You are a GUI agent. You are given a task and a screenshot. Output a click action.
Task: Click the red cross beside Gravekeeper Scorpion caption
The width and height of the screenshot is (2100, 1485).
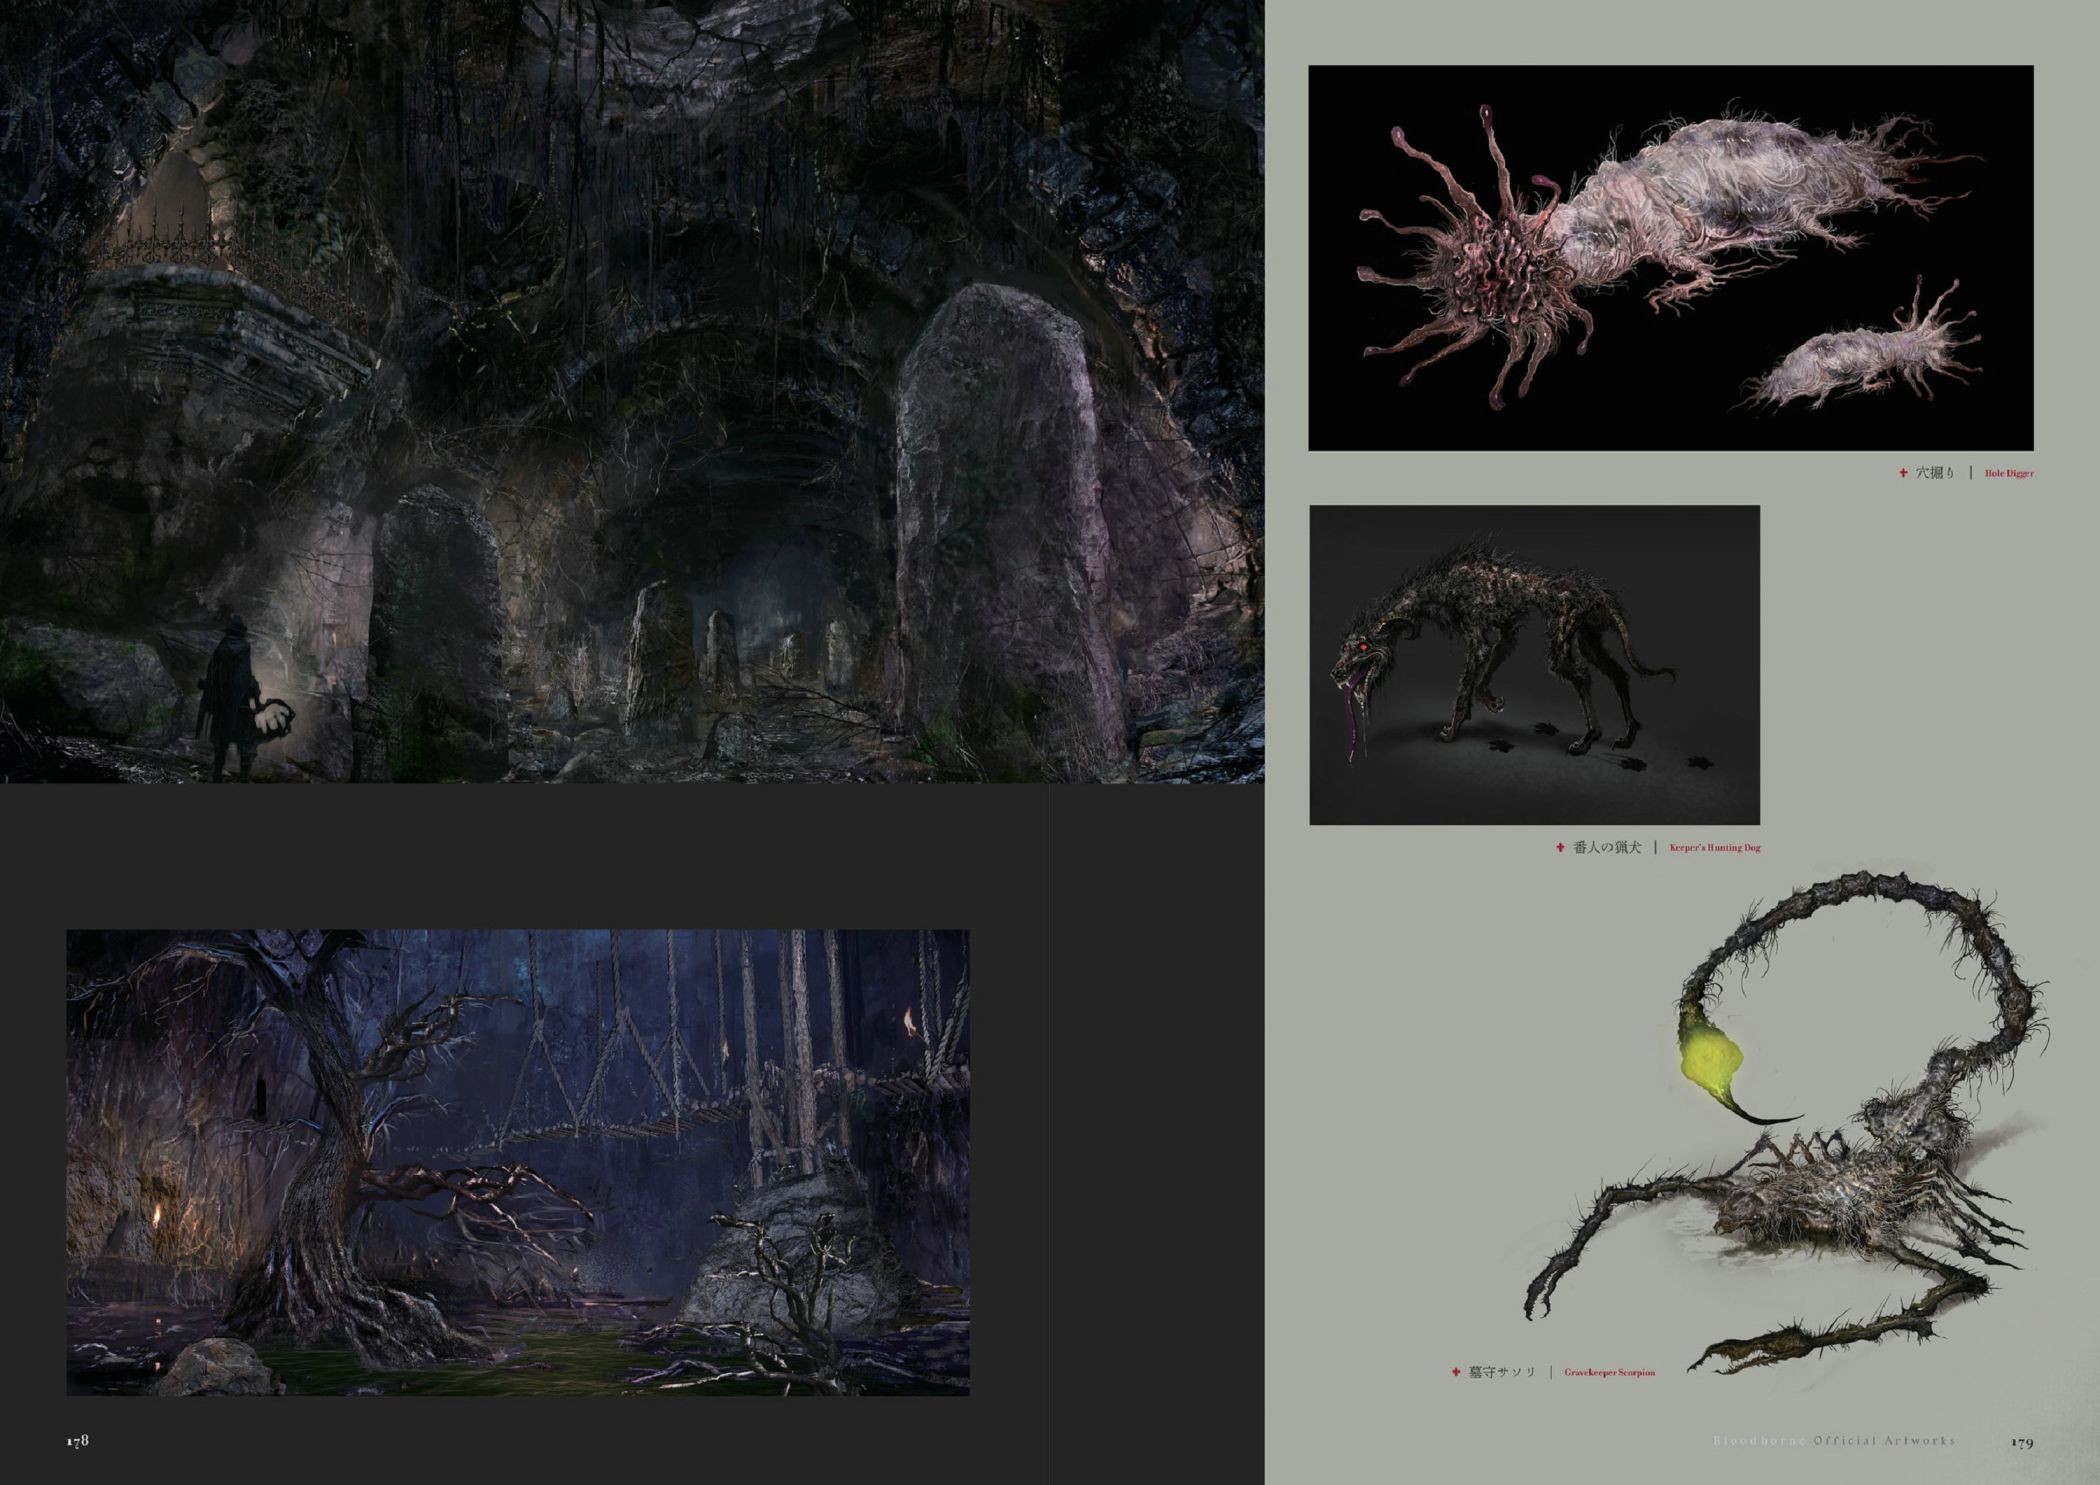pyautogui.click(x=1456, y=1372)
